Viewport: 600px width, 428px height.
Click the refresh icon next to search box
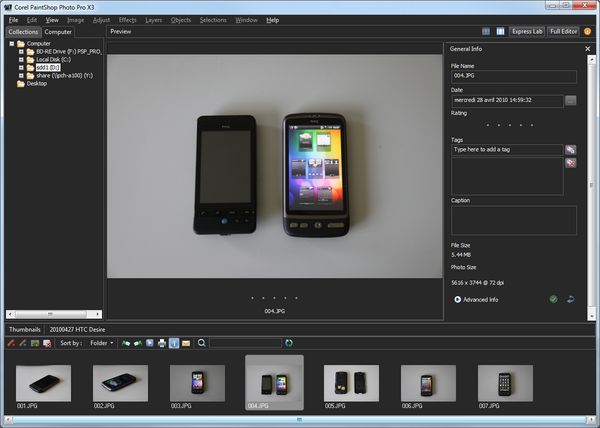289,343
